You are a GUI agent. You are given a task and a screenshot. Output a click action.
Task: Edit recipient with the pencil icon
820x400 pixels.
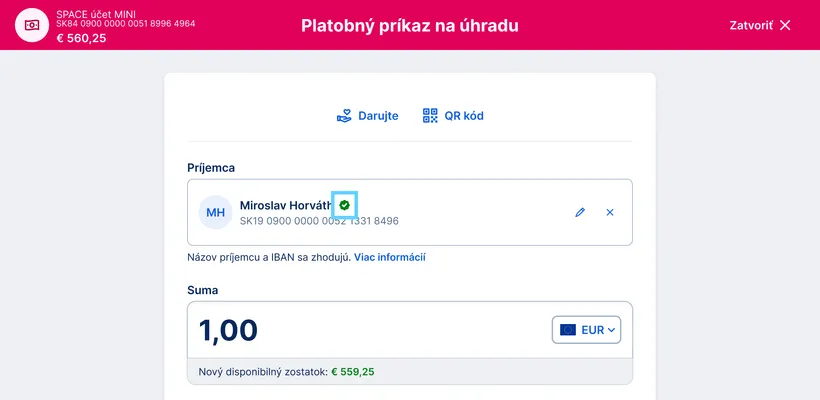pos(580,212)
